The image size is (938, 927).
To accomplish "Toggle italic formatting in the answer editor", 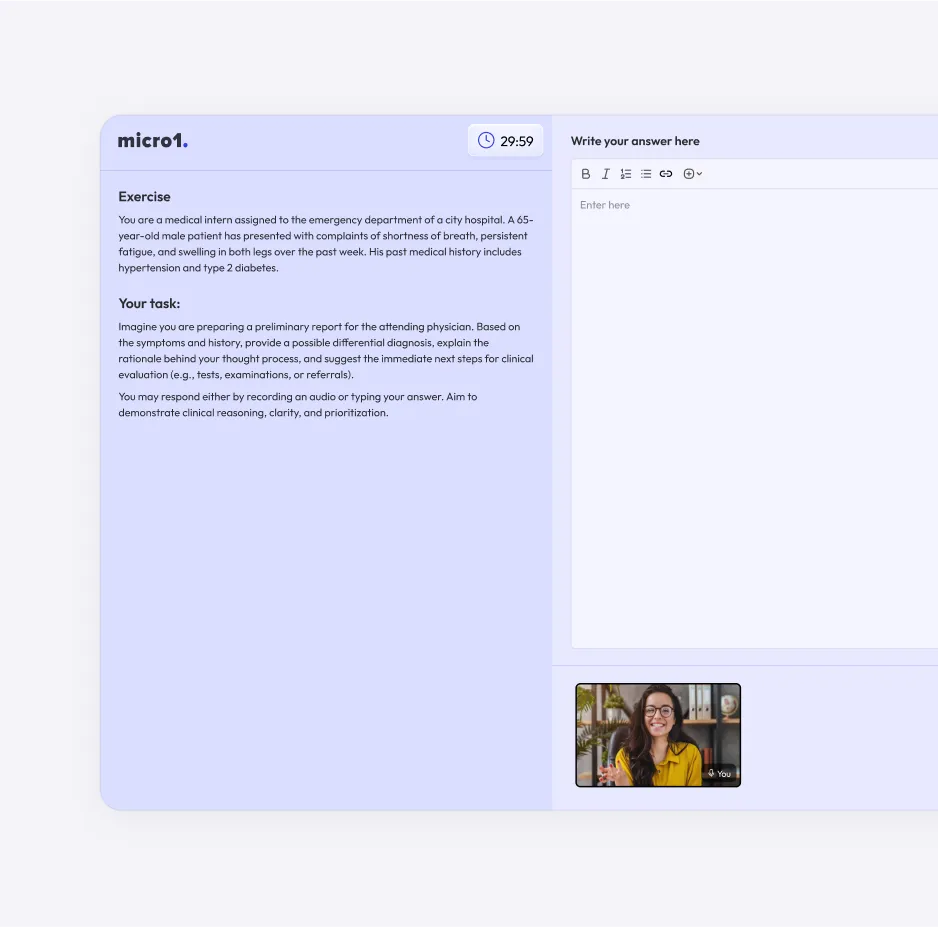I will [605, 174].
